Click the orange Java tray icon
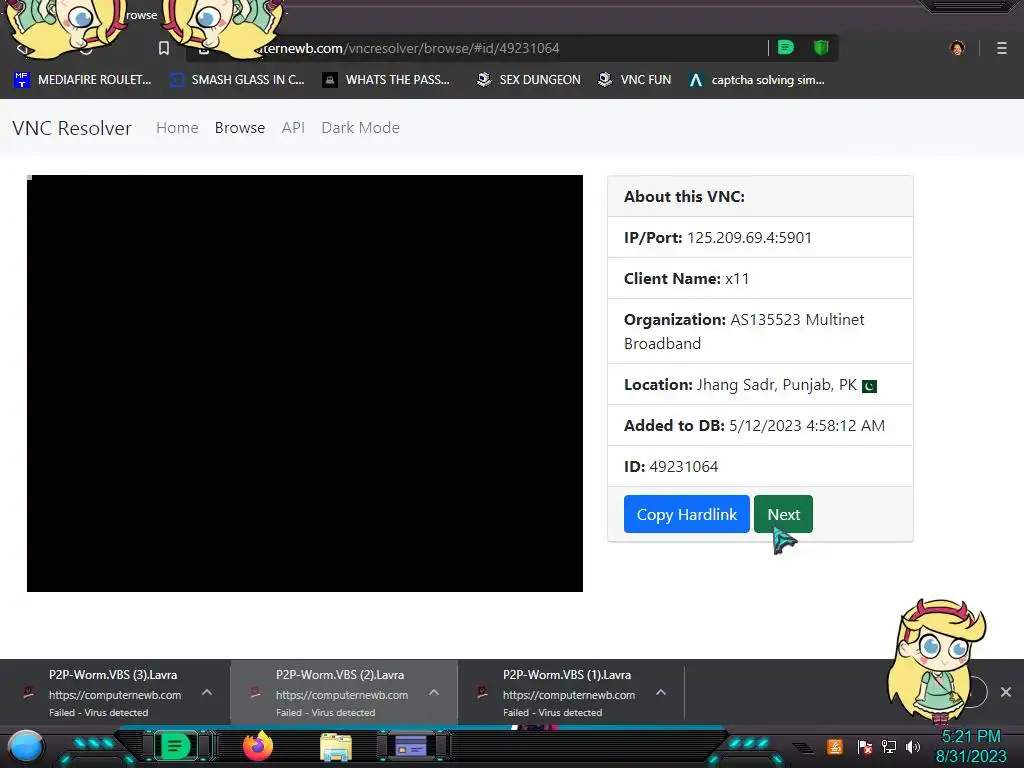1024x768 pixels. (835, 746)
